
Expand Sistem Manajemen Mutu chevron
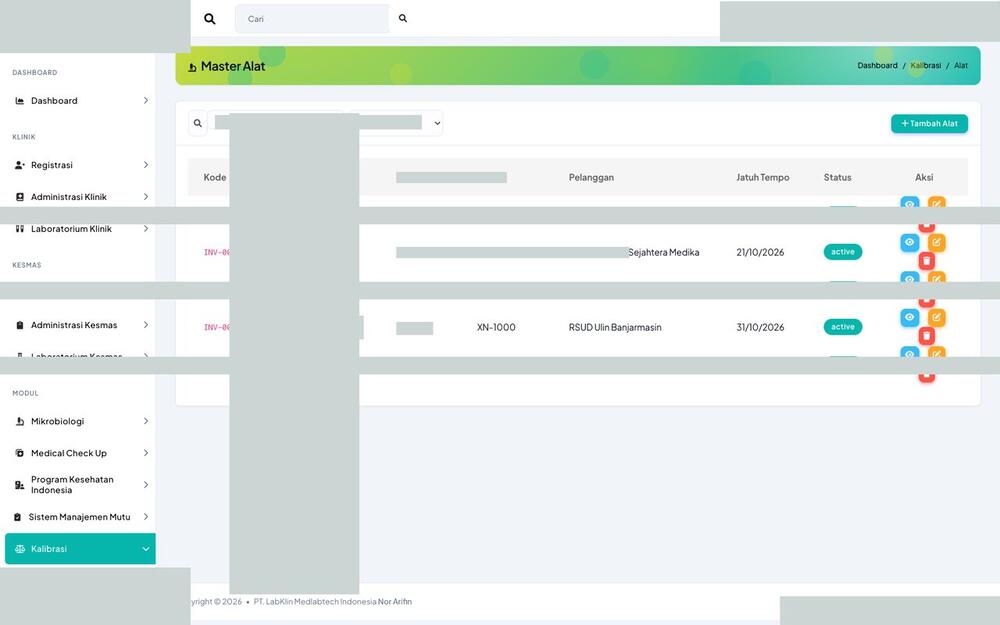(x=145, y=517)
